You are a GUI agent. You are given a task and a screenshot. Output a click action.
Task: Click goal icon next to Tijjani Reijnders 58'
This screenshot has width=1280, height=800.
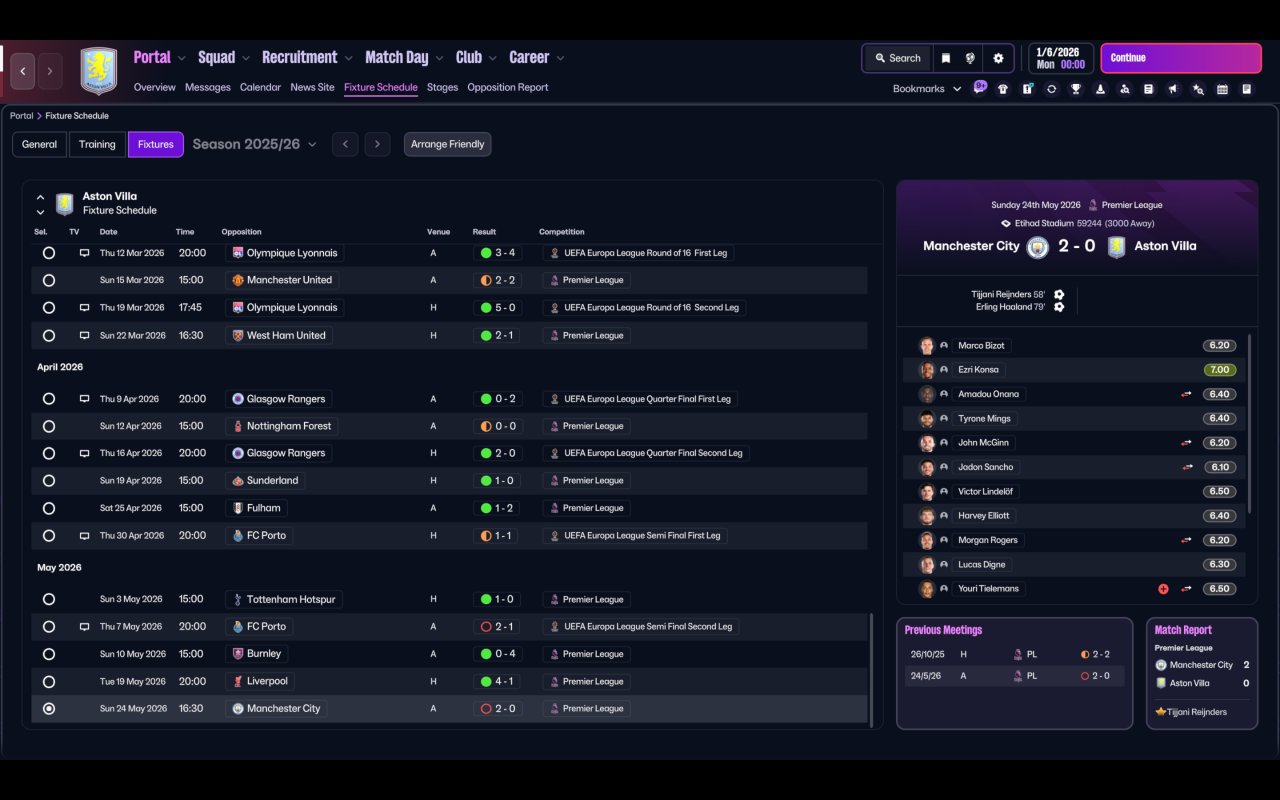[1059, 294]
